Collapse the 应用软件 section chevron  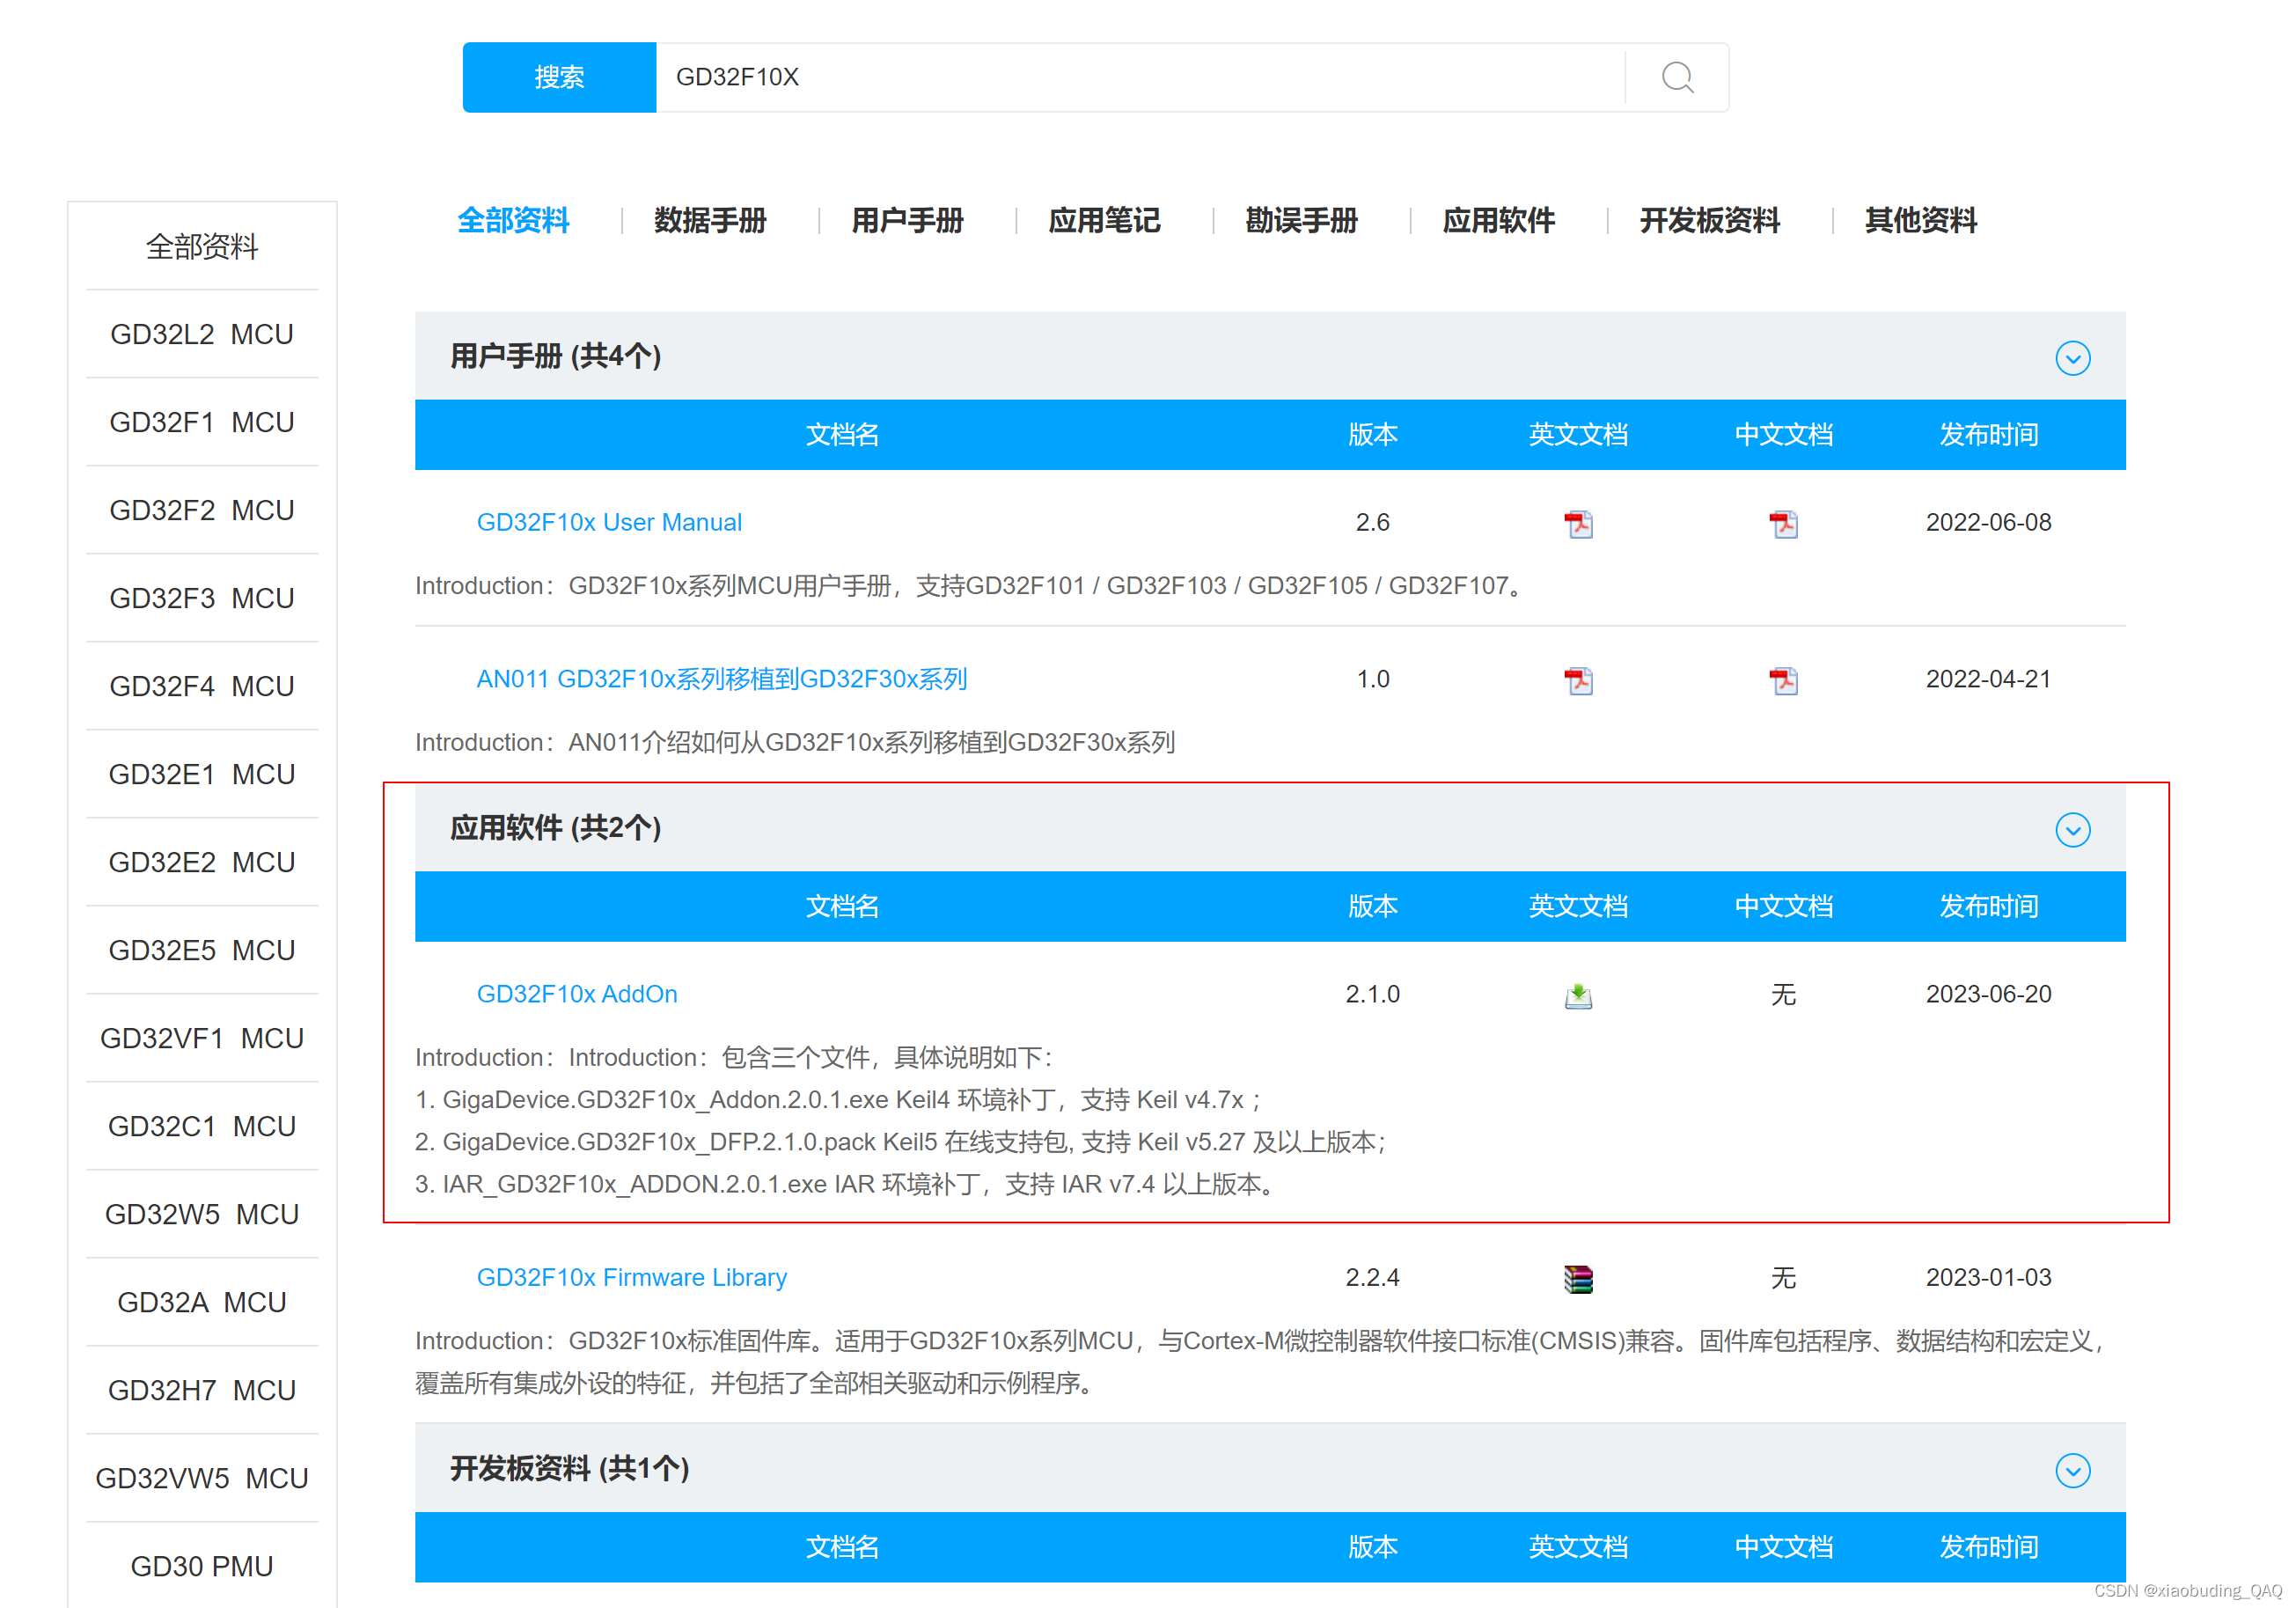pyautogui.click(x=2072, y=829)
